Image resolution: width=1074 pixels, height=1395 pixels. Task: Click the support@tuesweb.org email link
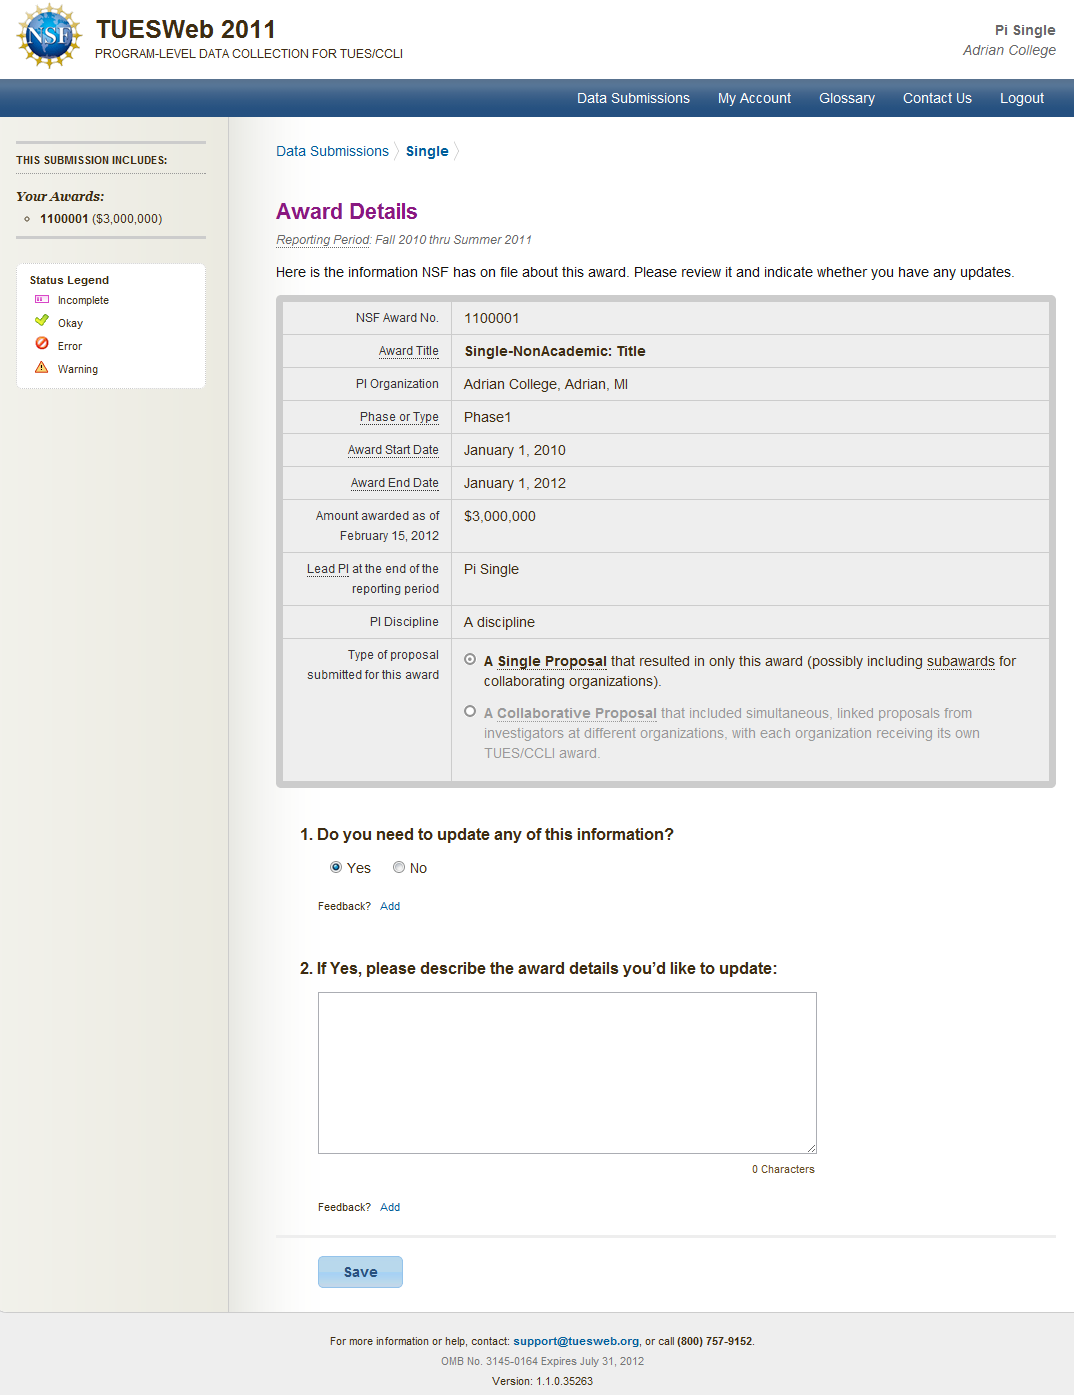[576, 1341]
